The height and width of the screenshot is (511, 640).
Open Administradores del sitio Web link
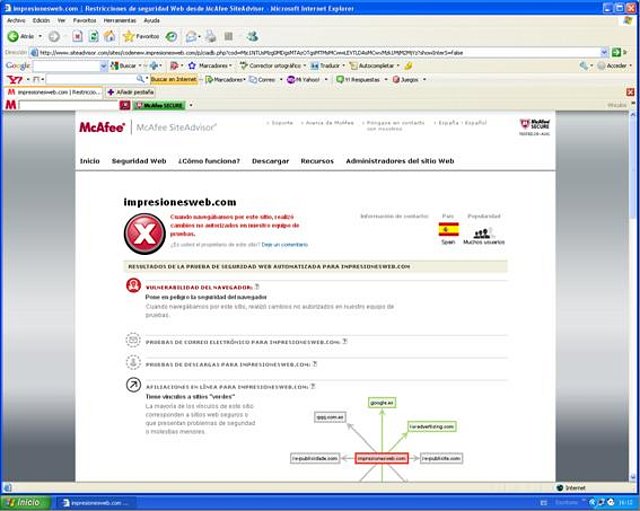(400, 161)
